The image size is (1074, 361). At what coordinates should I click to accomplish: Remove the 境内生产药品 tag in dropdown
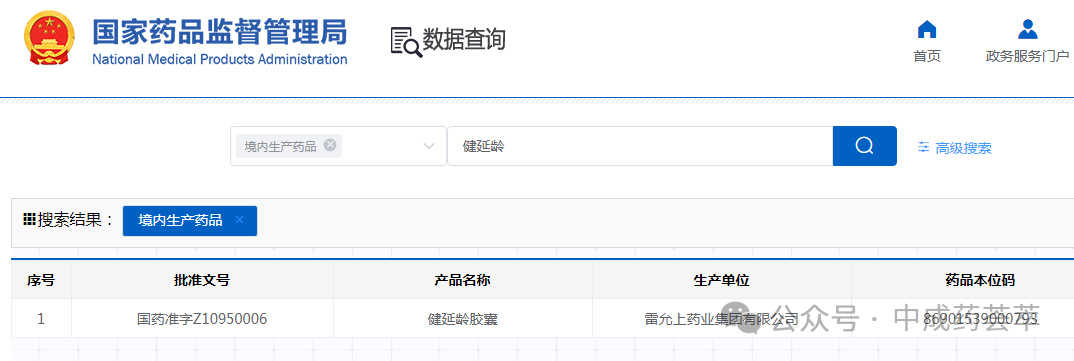coord(330,145)
